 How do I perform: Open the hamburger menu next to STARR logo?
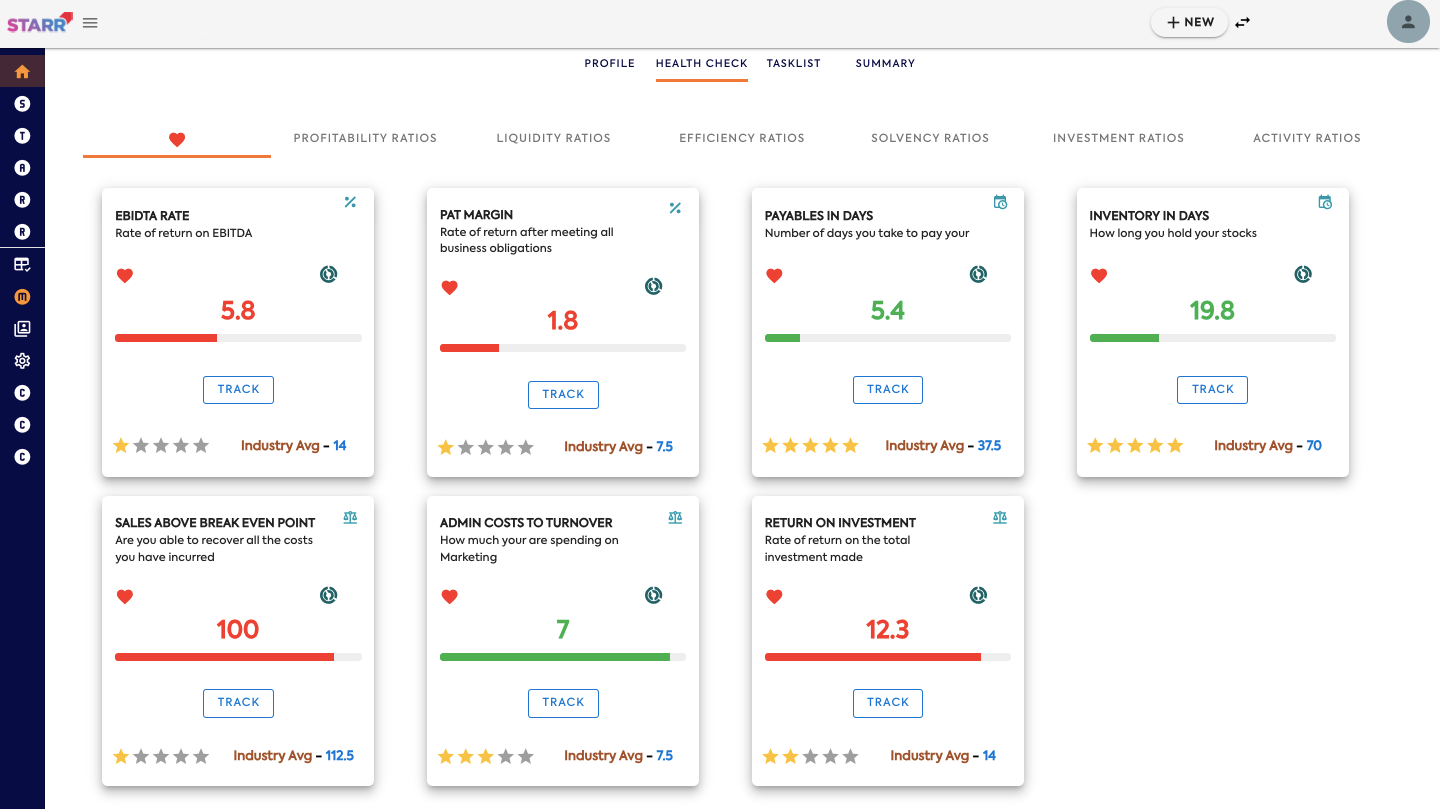90,22
